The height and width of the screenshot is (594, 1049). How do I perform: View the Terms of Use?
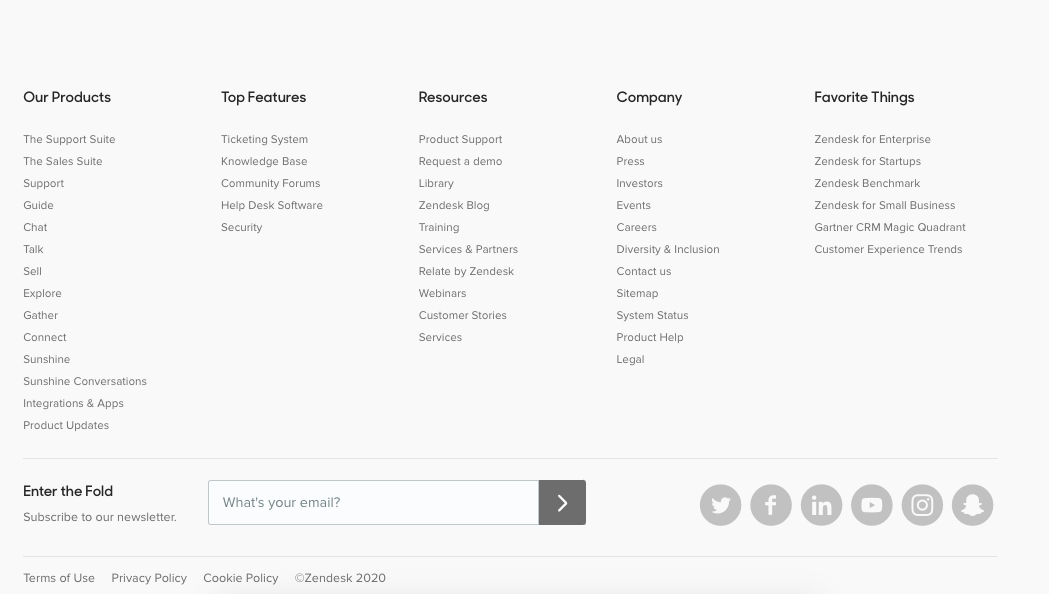[58, 578]
